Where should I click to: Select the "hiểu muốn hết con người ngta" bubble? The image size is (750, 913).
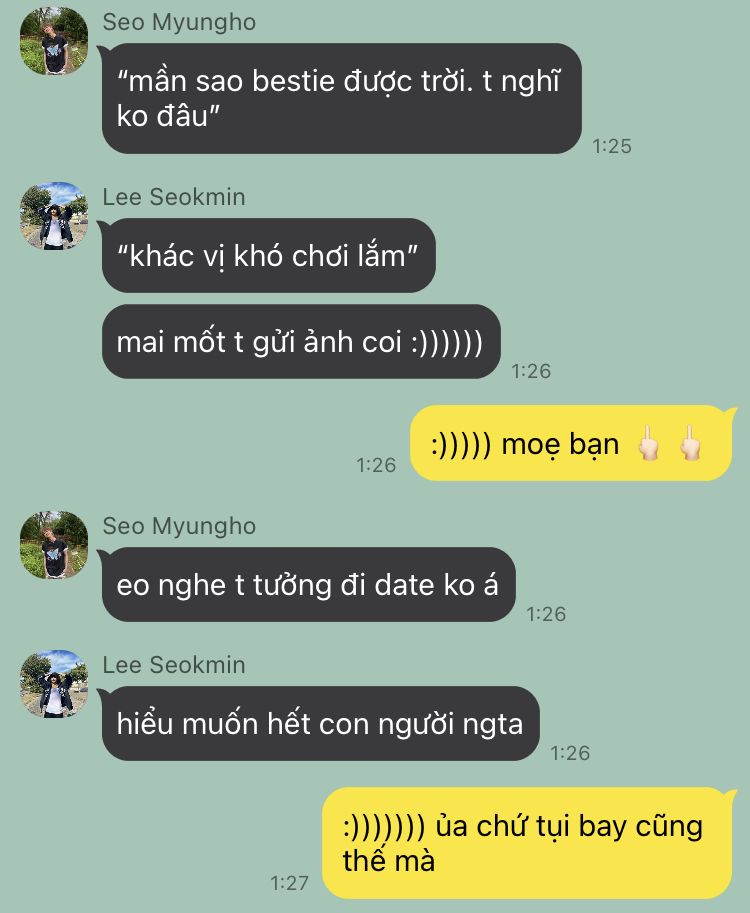[x=320, y=724]
